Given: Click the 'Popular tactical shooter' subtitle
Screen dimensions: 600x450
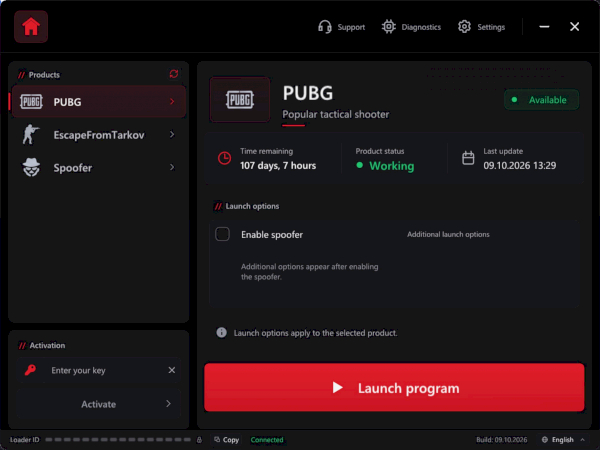Looking at the screenshot, I should click(336, 114).
